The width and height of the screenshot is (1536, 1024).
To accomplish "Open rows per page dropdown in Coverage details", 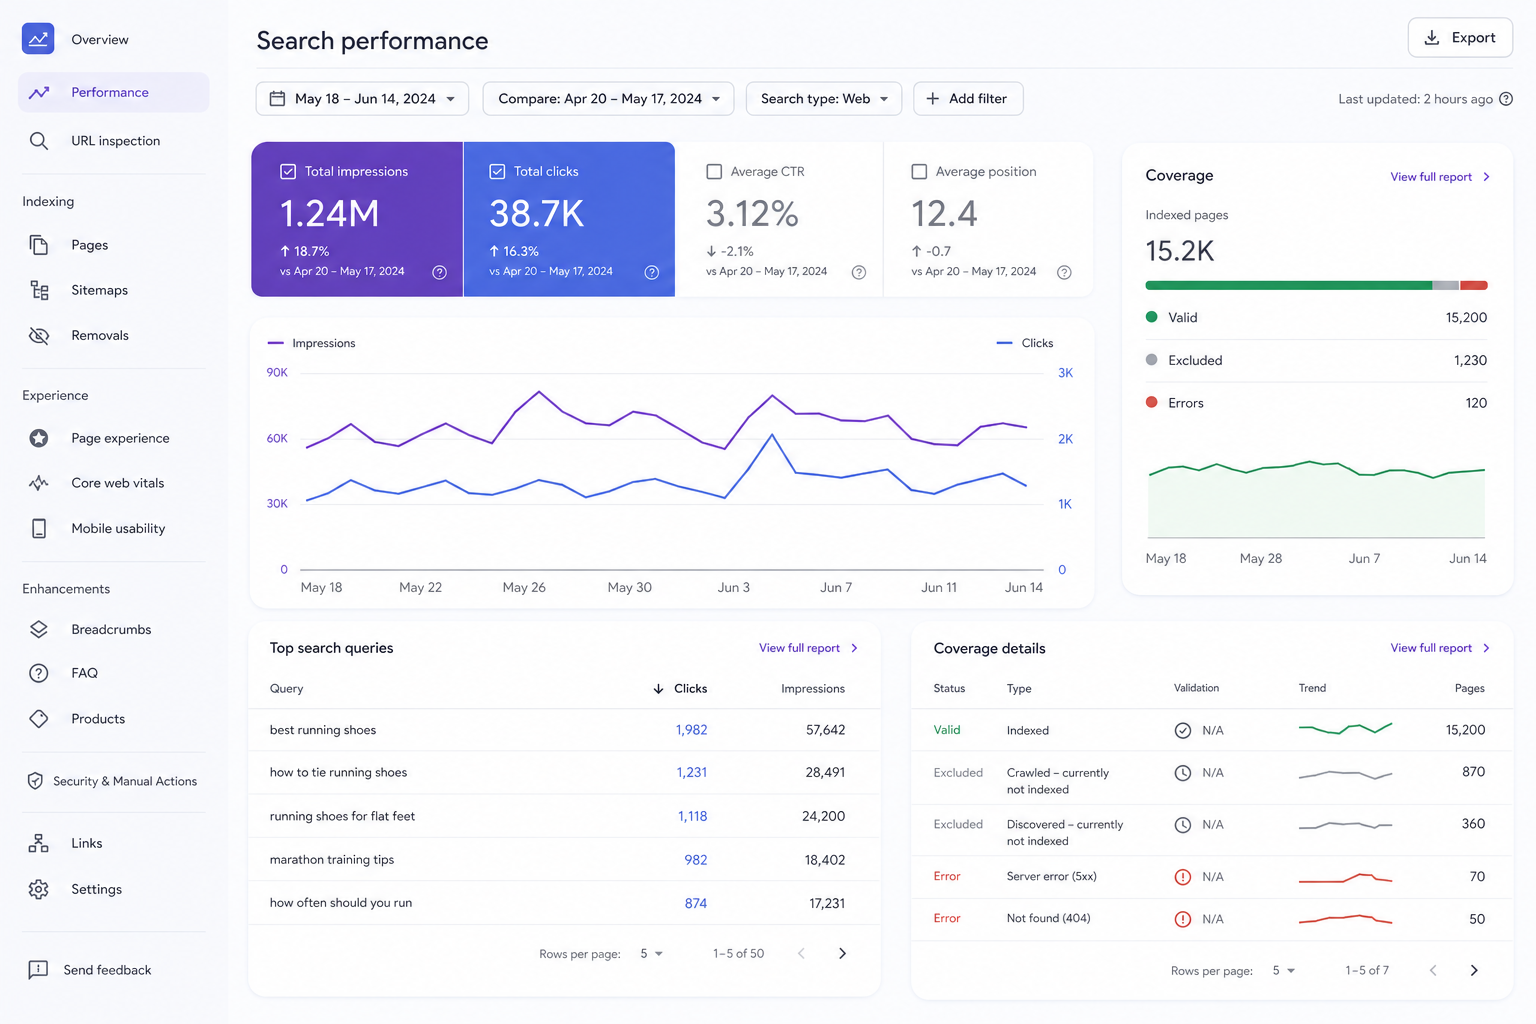I will coord(1284,971).
